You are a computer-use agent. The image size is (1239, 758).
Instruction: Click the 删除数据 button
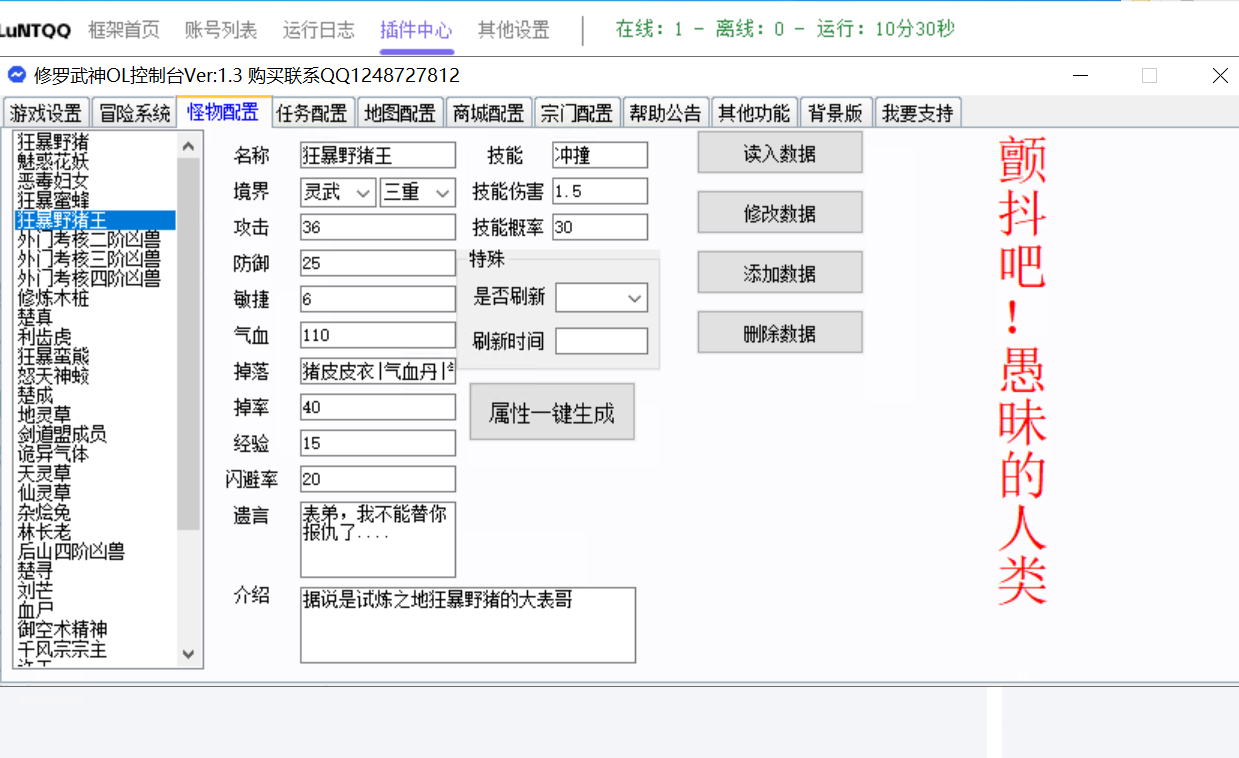tap(779, 332)
